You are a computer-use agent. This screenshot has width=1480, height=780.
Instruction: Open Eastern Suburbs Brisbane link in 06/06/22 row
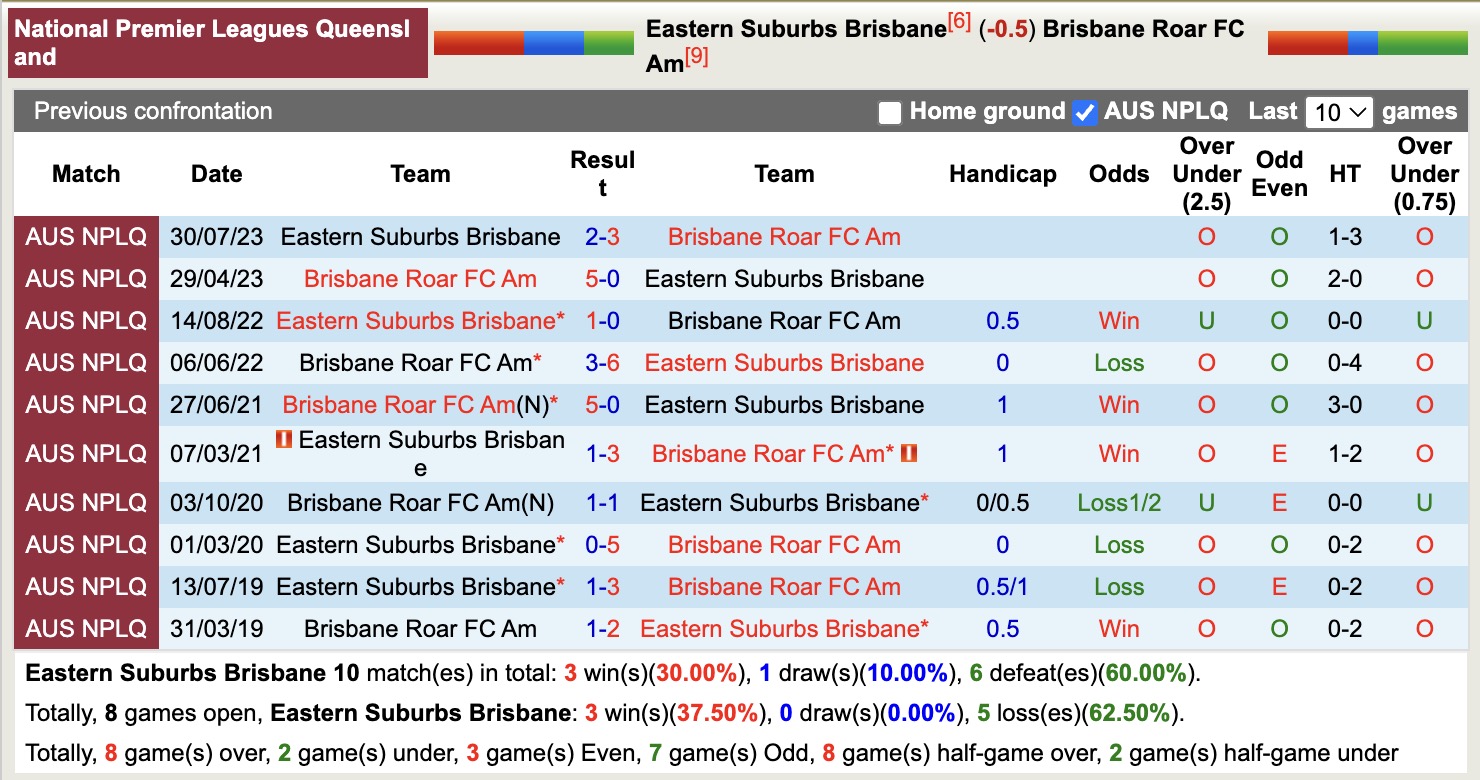[784, 363]
